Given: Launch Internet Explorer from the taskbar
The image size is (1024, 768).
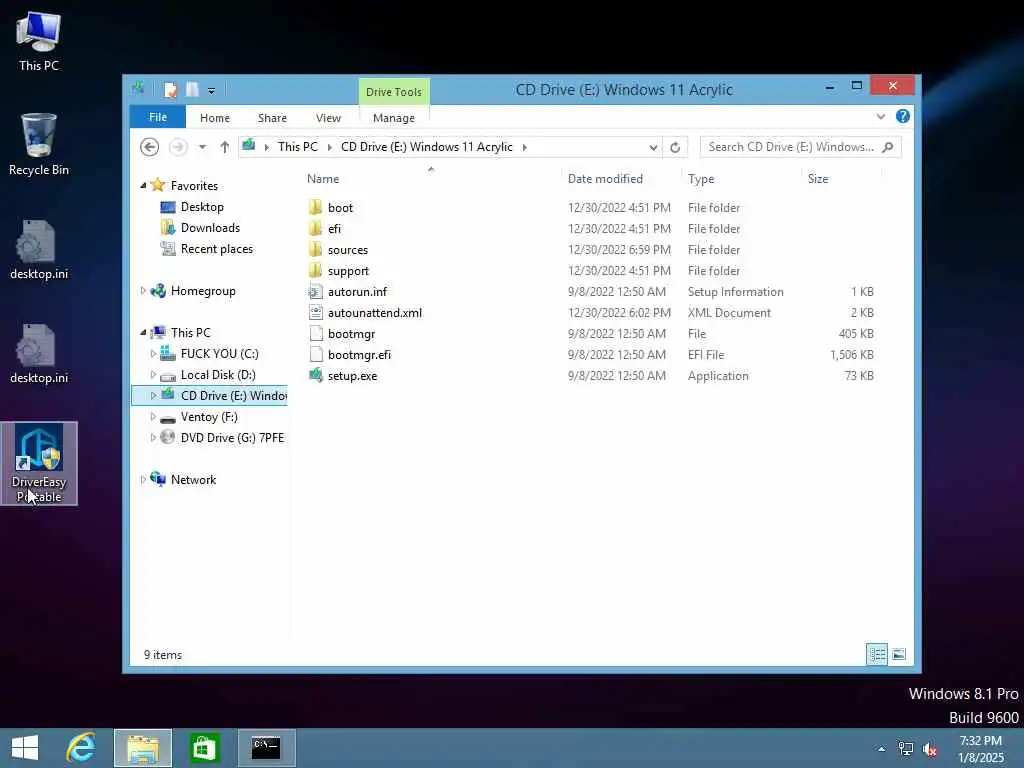Looking at the screenshot, I should point(81,748).
